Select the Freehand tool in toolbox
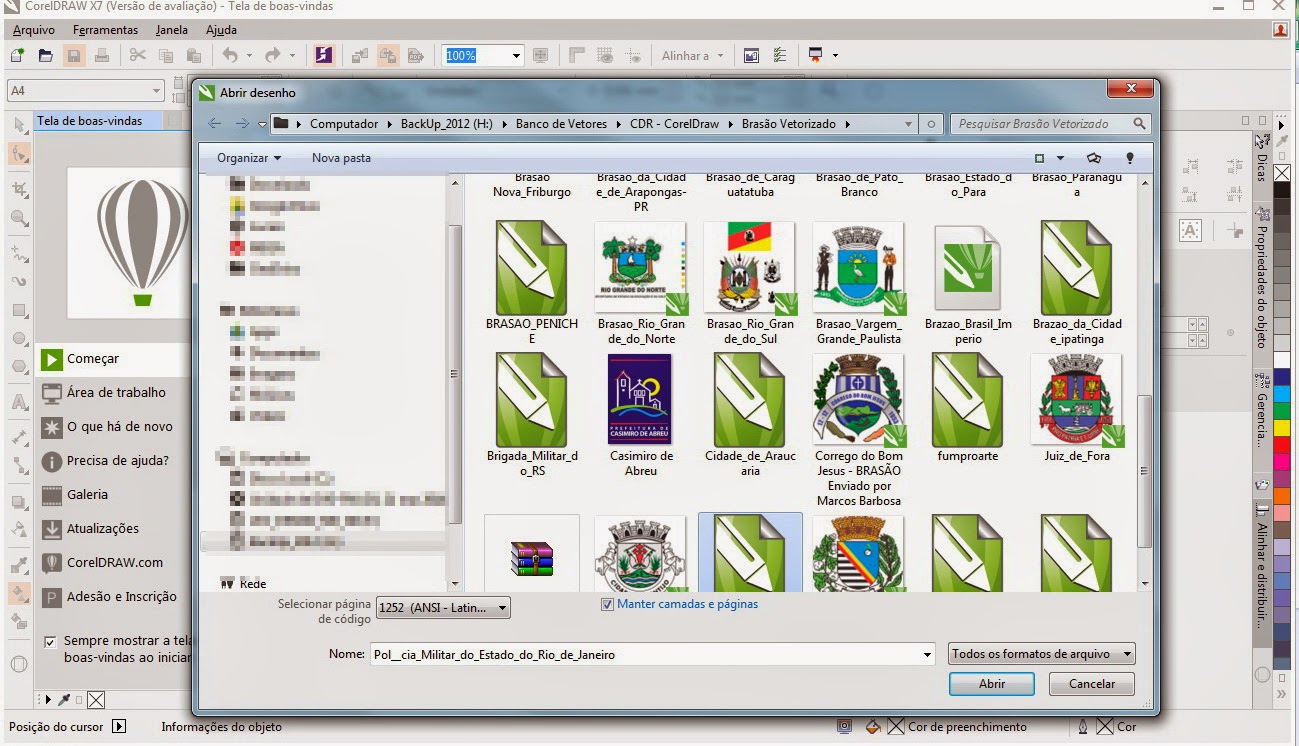The image size is (1299, 746). [19, 253]
